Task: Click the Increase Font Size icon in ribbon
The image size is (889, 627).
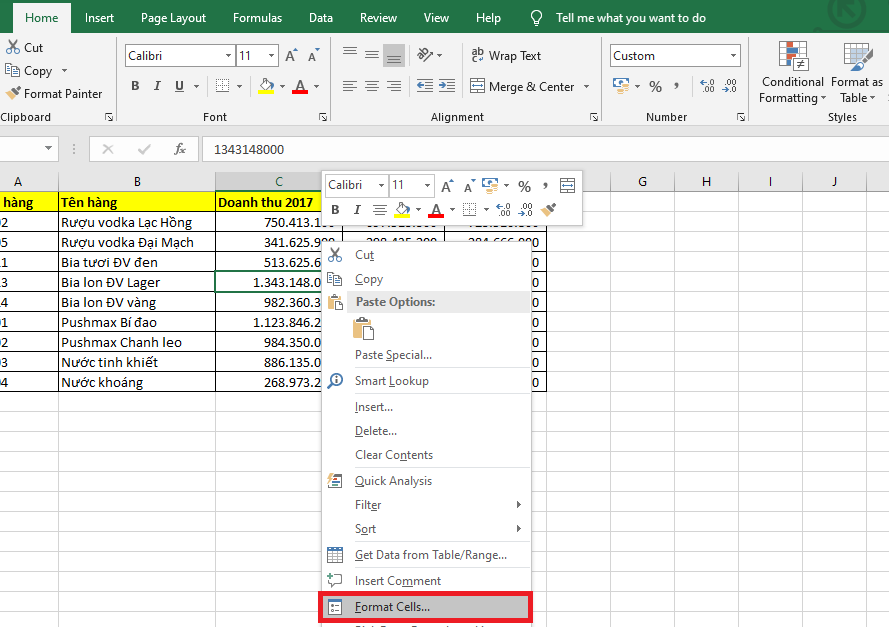Action: coord(291,56)
